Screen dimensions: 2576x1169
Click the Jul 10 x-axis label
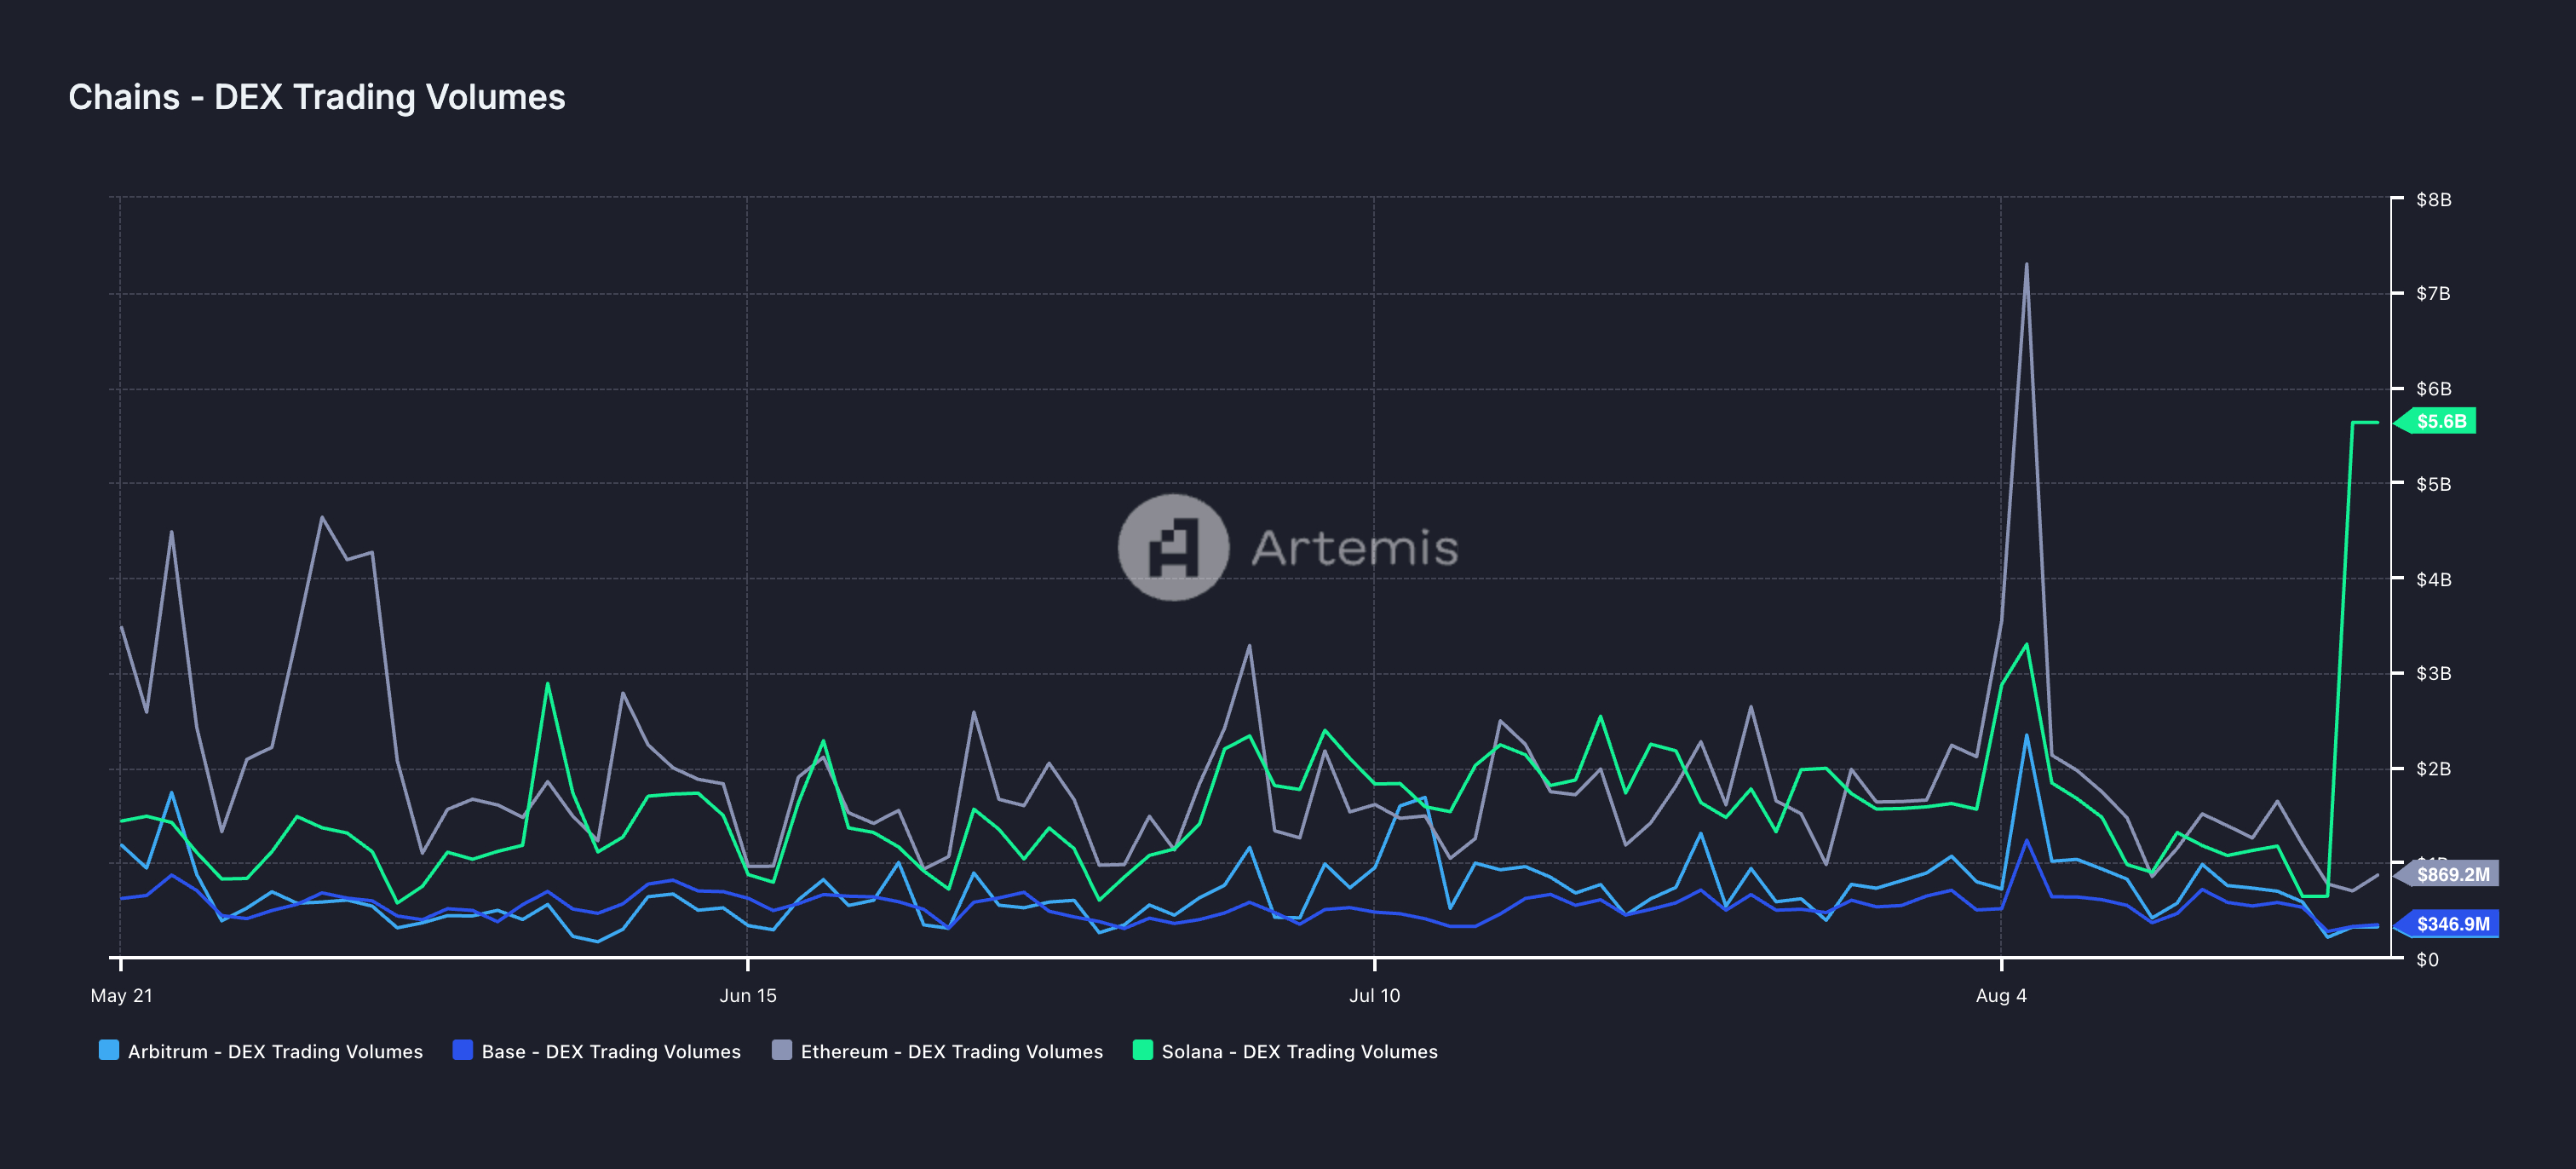[x=1374, y=995]
